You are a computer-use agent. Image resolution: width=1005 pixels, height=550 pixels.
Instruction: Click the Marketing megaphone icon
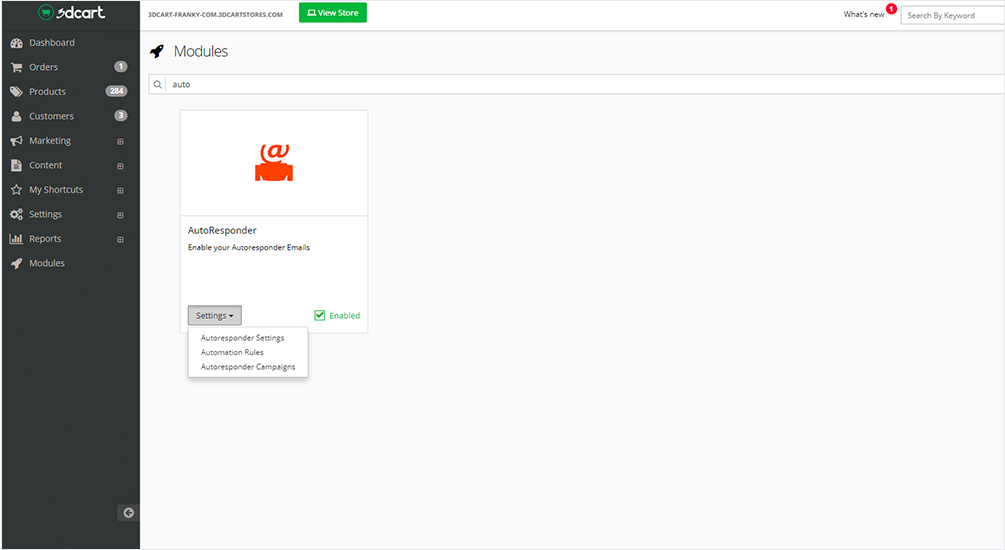[16, 141]
